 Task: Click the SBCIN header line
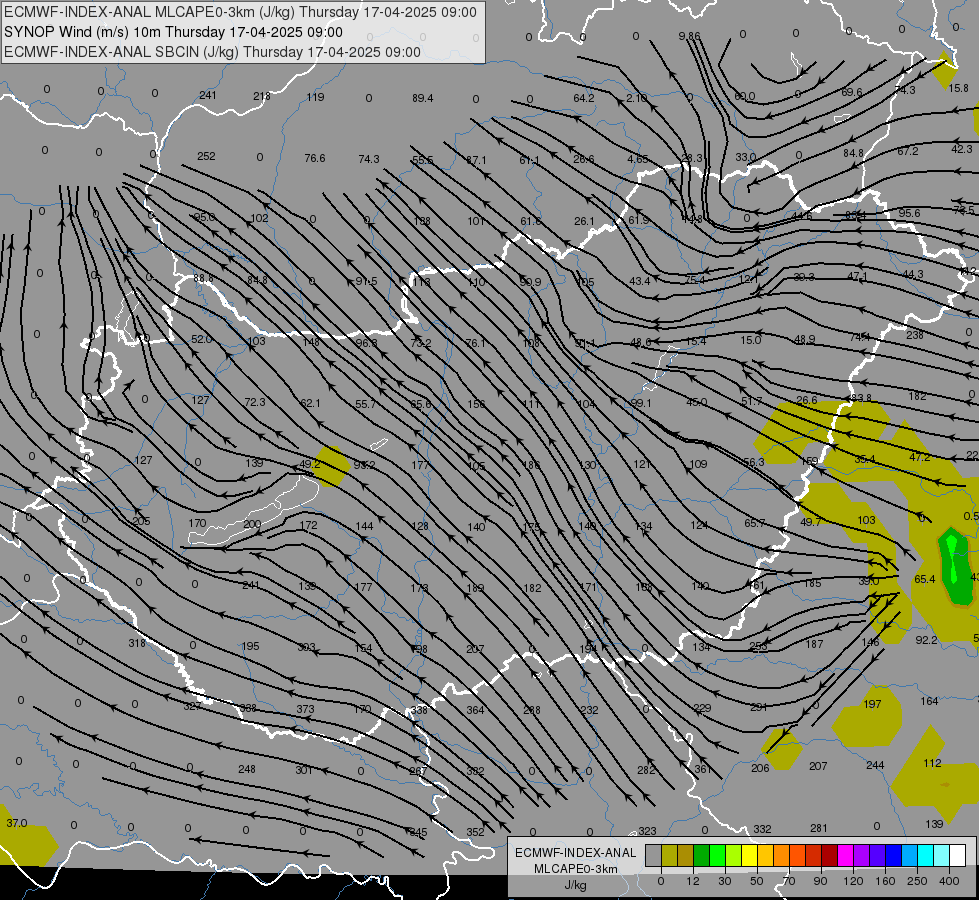212,52
